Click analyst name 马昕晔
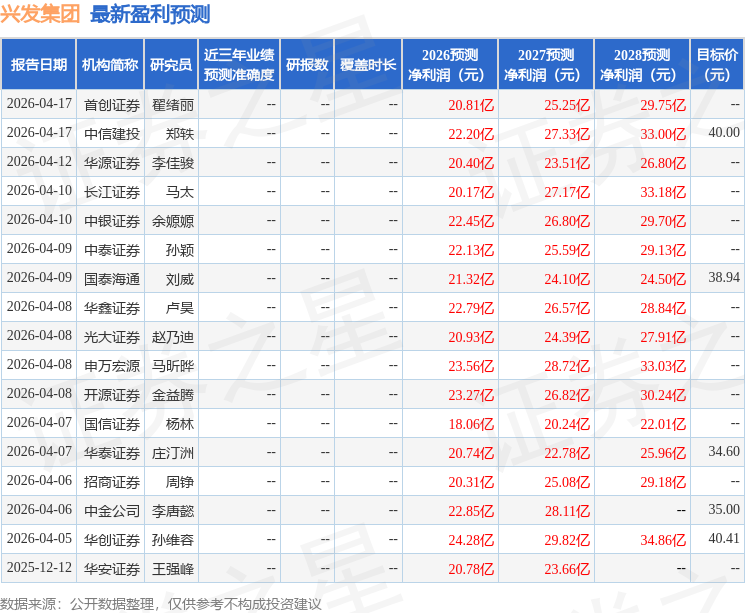 pyautogui.click(x=173, y=366)
